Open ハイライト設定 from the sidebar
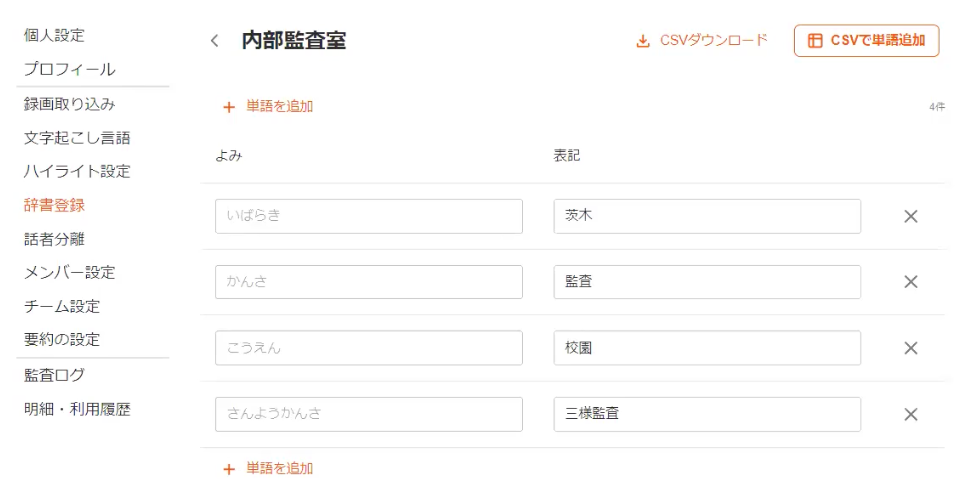The image size is (960, 498). pos(77,171)
